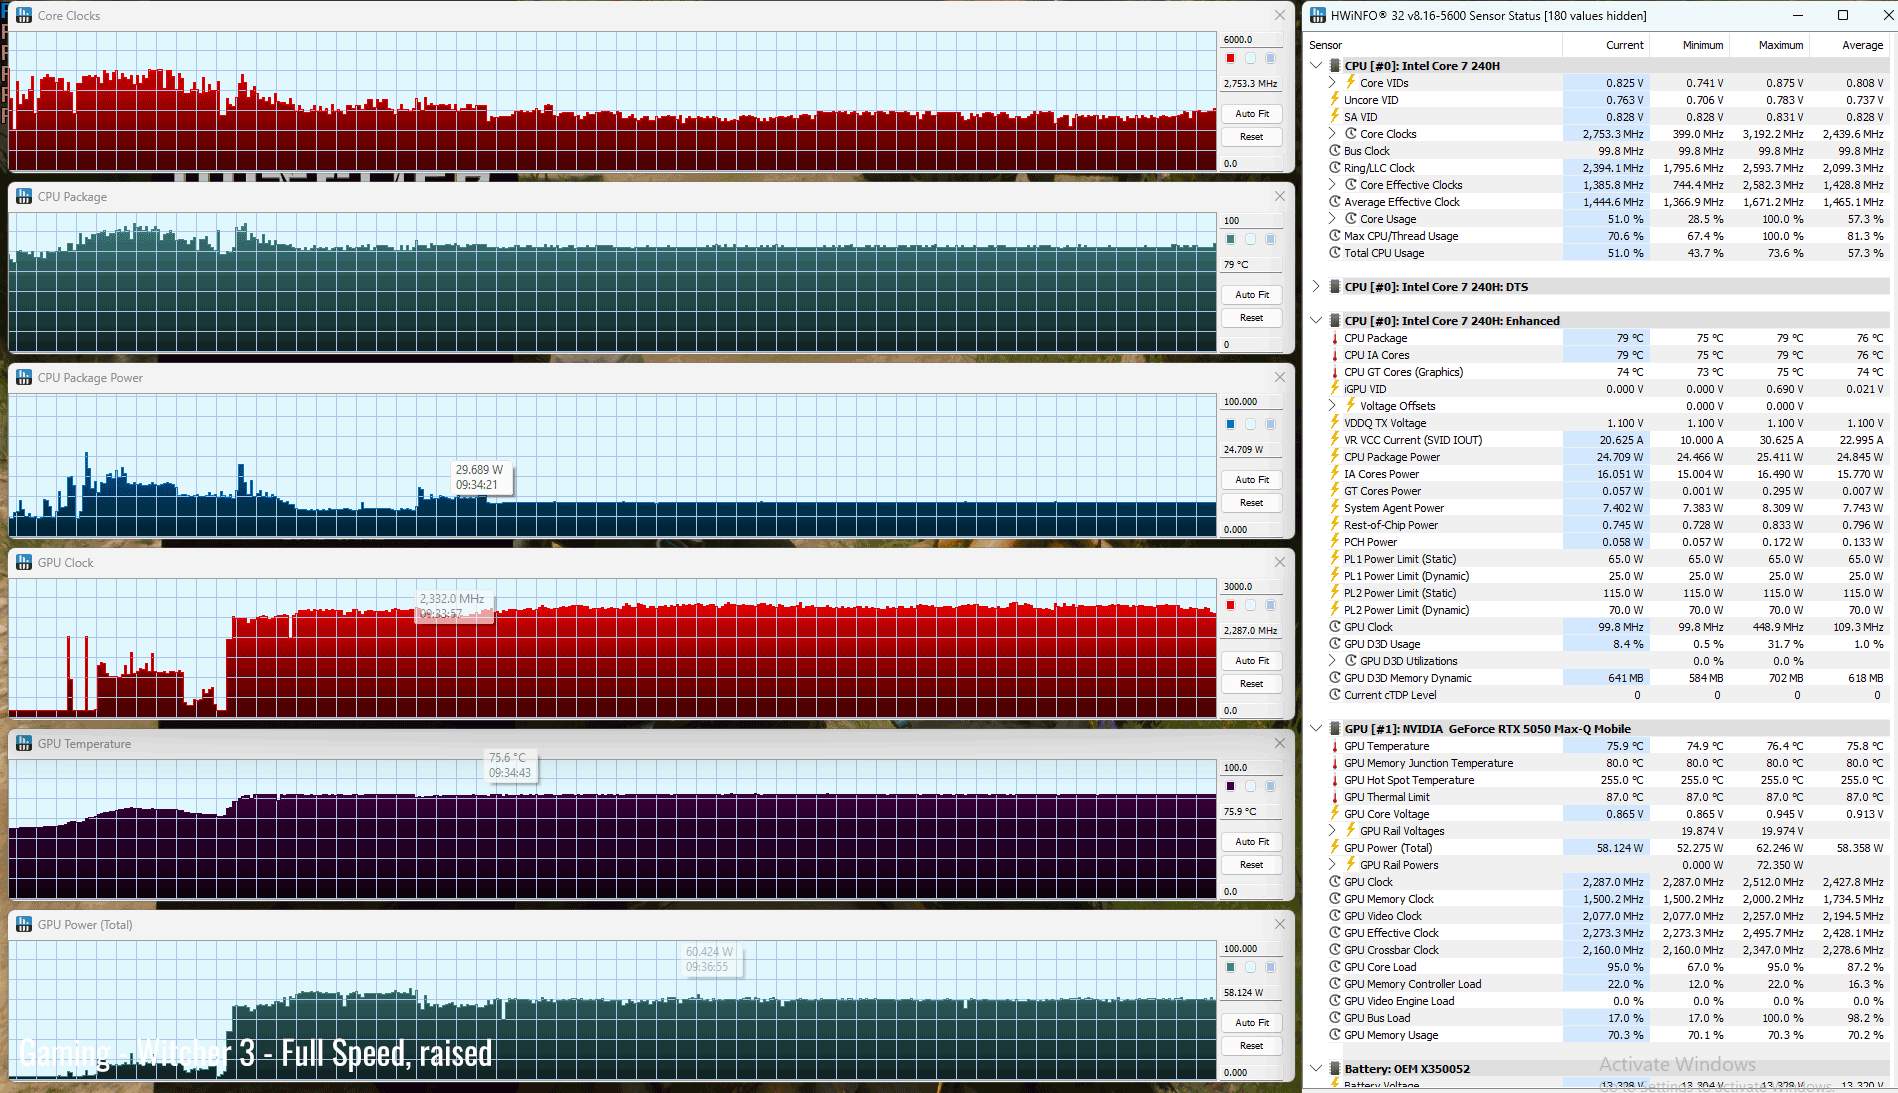The image size is (1898, 1093).
Task: Click the Average column header
Action: coord(1849,45)
